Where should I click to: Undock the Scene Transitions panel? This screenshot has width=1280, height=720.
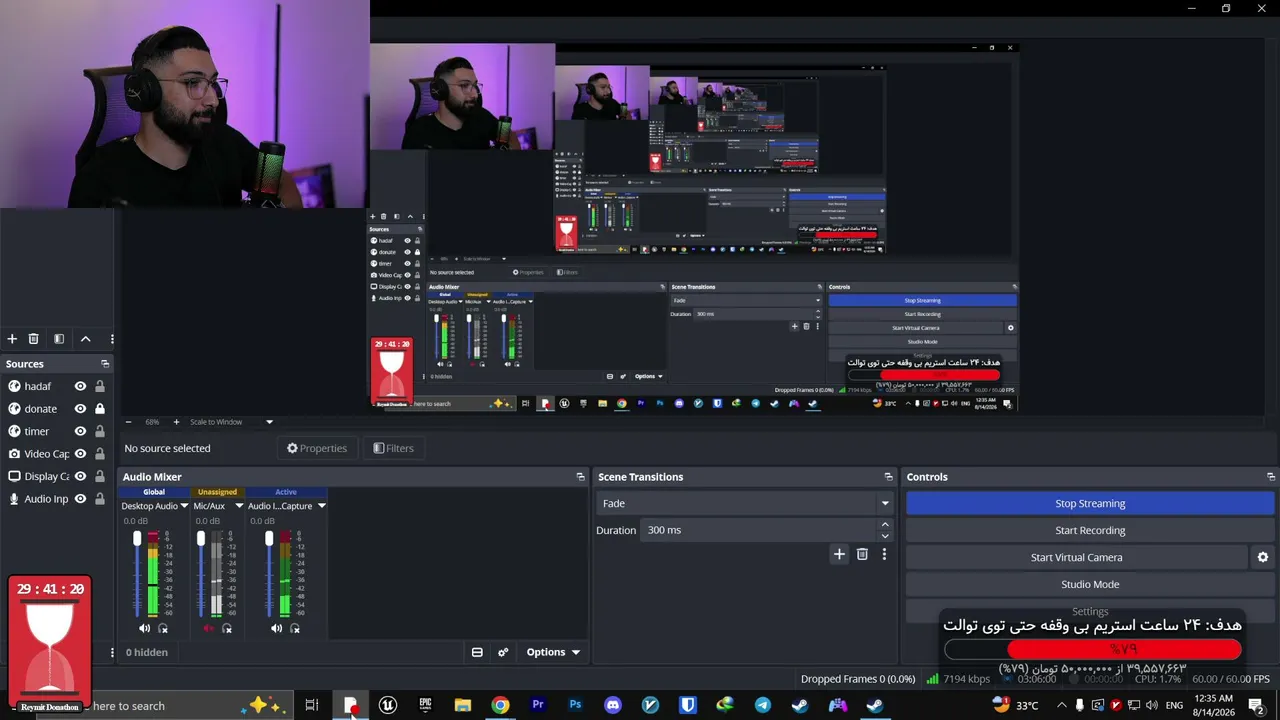(888, 477)
